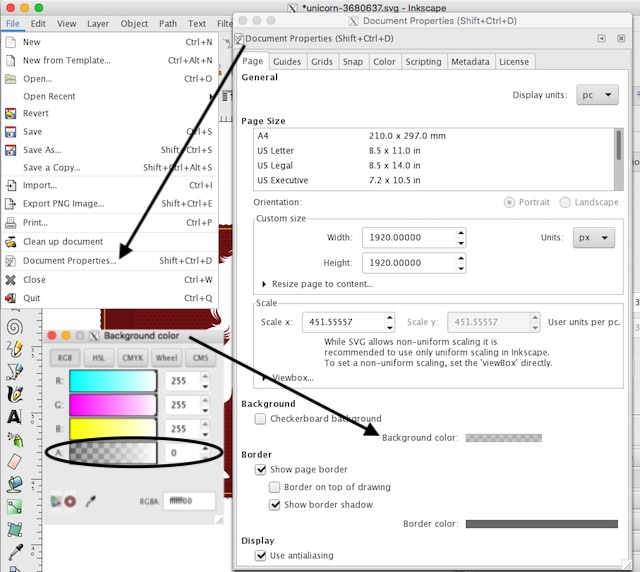The image size is (640, 572).
Task: Open the Custom size Units dropdown
Action: pyautogui.click(x=594, y=238)
